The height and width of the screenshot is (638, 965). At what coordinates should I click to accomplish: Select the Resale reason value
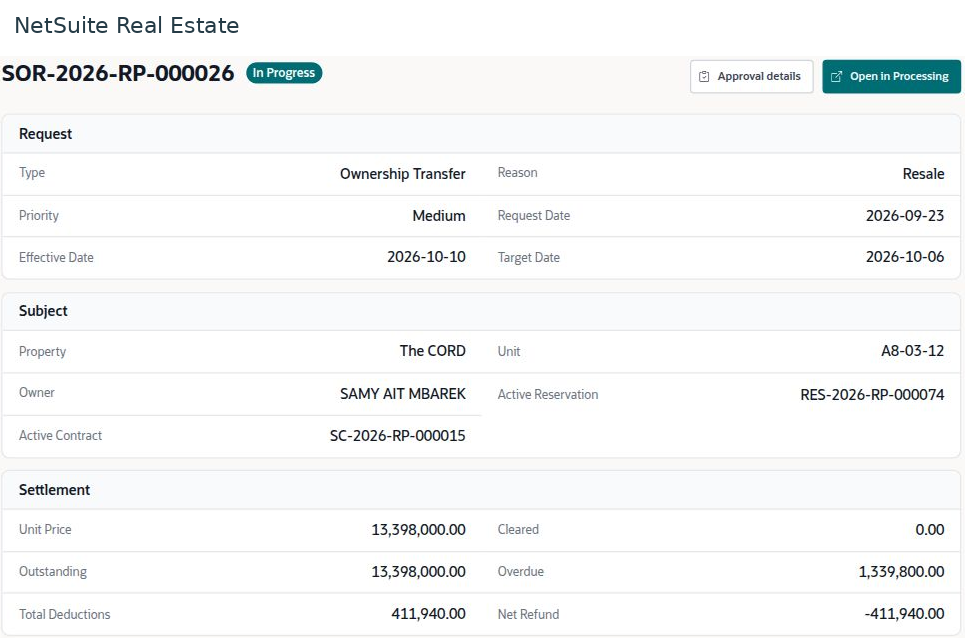click(x=923, y=174)
